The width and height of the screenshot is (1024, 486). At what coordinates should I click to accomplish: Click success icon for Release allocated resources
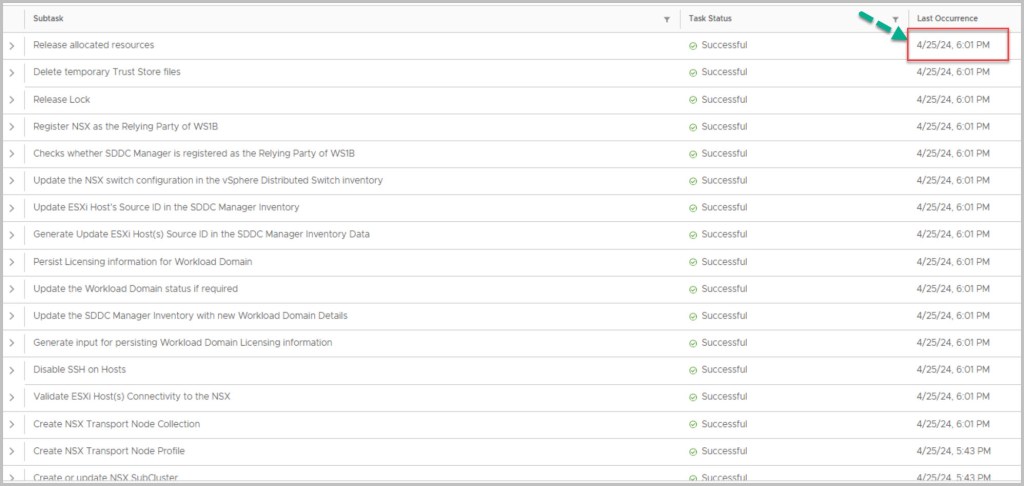coord(693,45)
